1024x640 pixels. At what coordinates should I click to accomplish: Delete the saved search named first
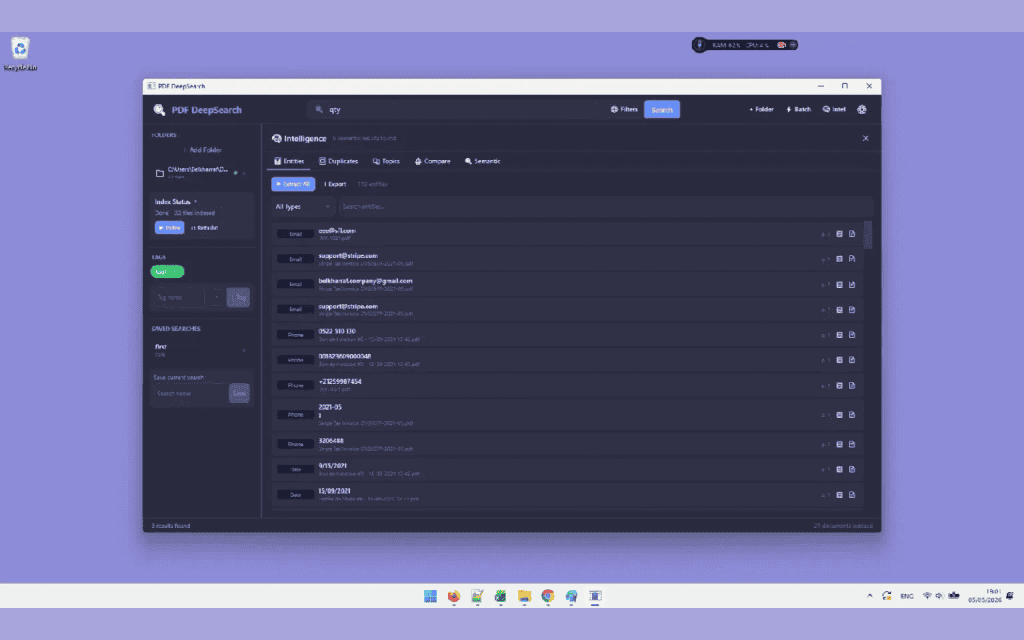click(x=244, y=351)
